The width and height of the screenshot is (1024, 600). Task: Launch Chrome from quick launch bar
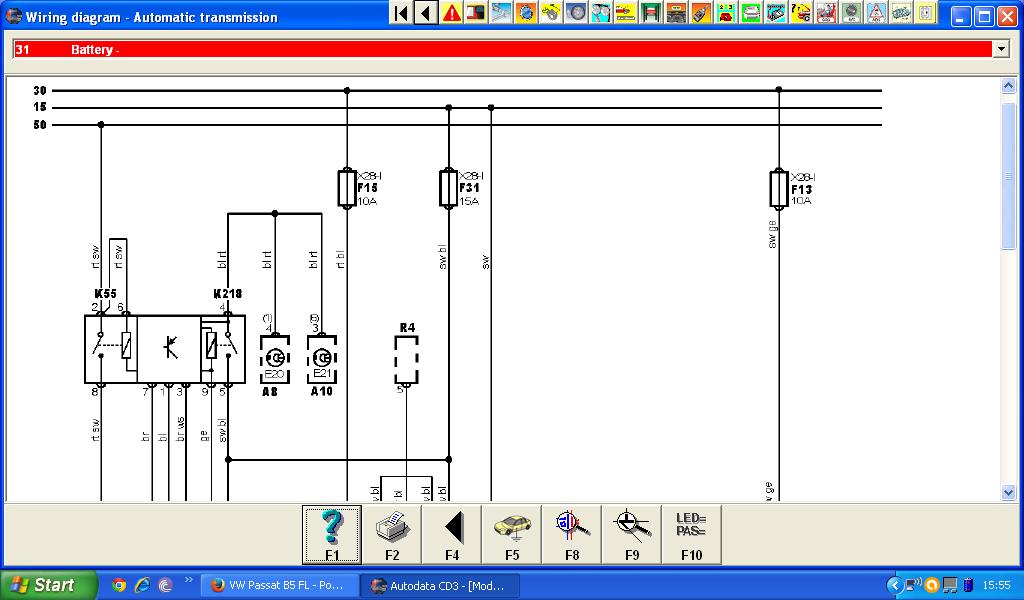pos(119,585)
